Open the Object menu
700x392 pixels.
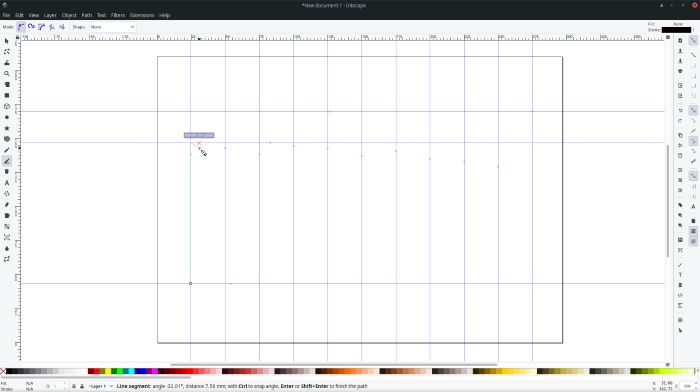(x=69, y=15)
